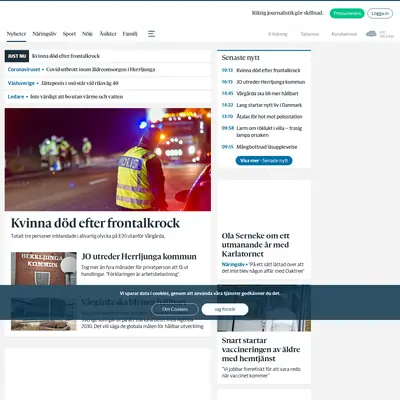400x400 pixels.
Task: Click the Vårgårda article thumbnail behind the banner
Action: (x=44, y=314)
